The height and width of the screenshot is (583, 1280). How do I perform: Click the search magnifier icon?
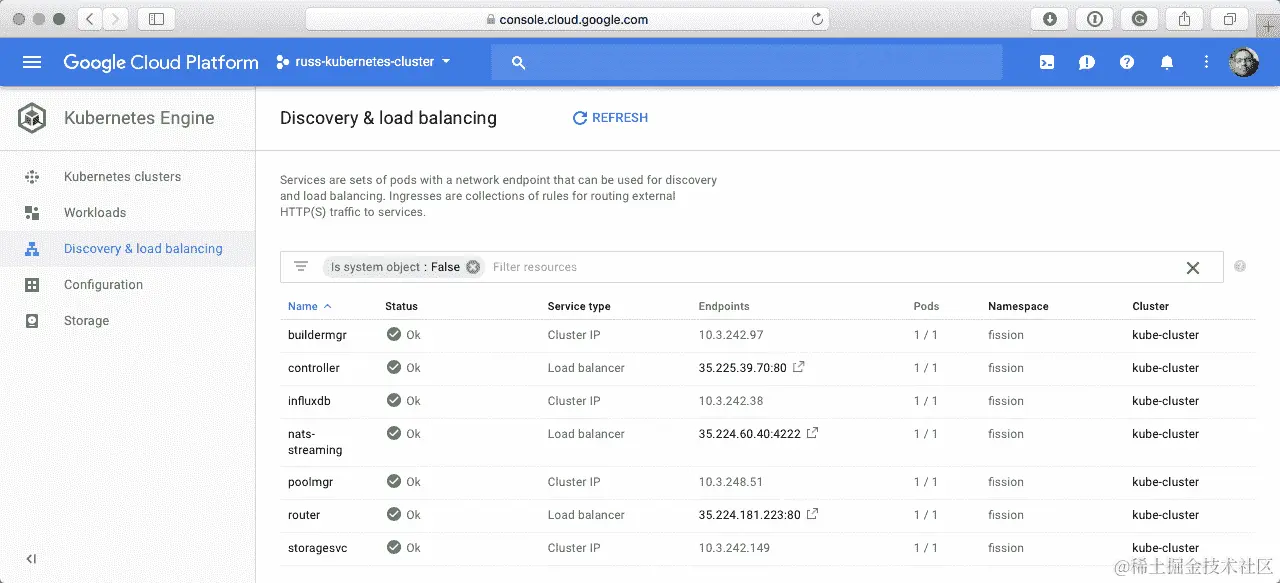pos(518,62)
